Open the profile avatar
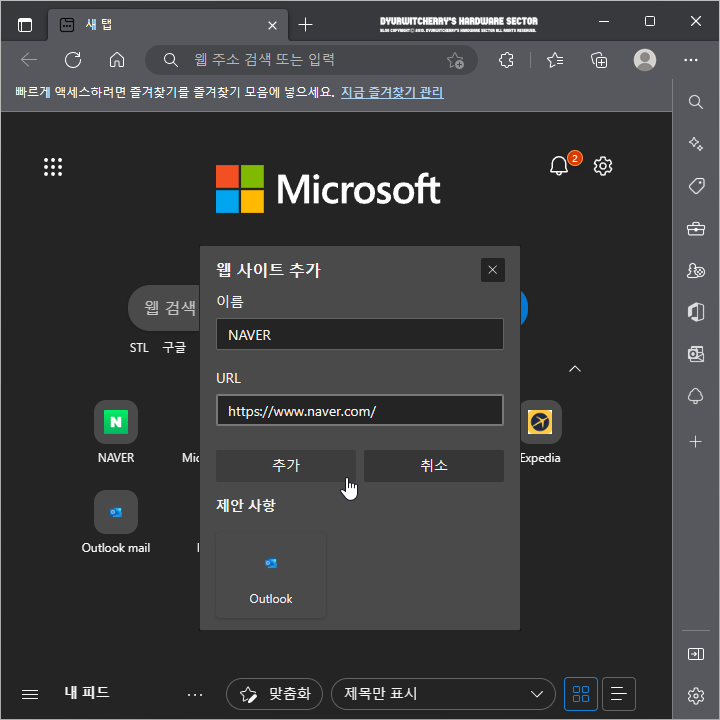 (x=645, y=60)
